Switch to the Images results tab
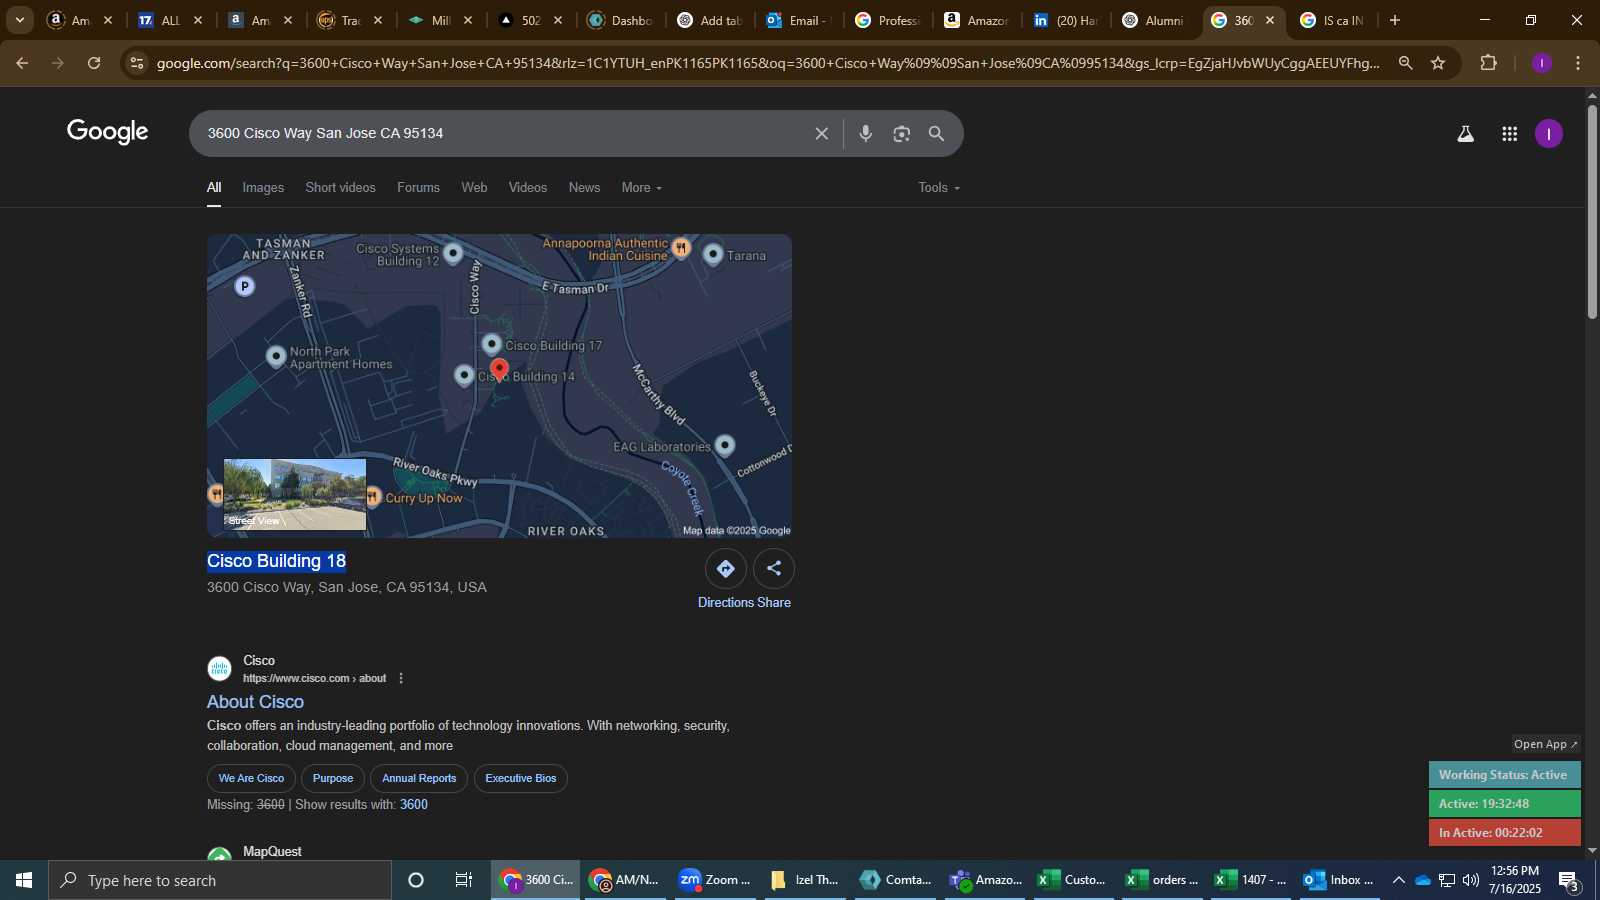Image resolution: width=1600 pixels, height=900 pixels. [263, 187]
